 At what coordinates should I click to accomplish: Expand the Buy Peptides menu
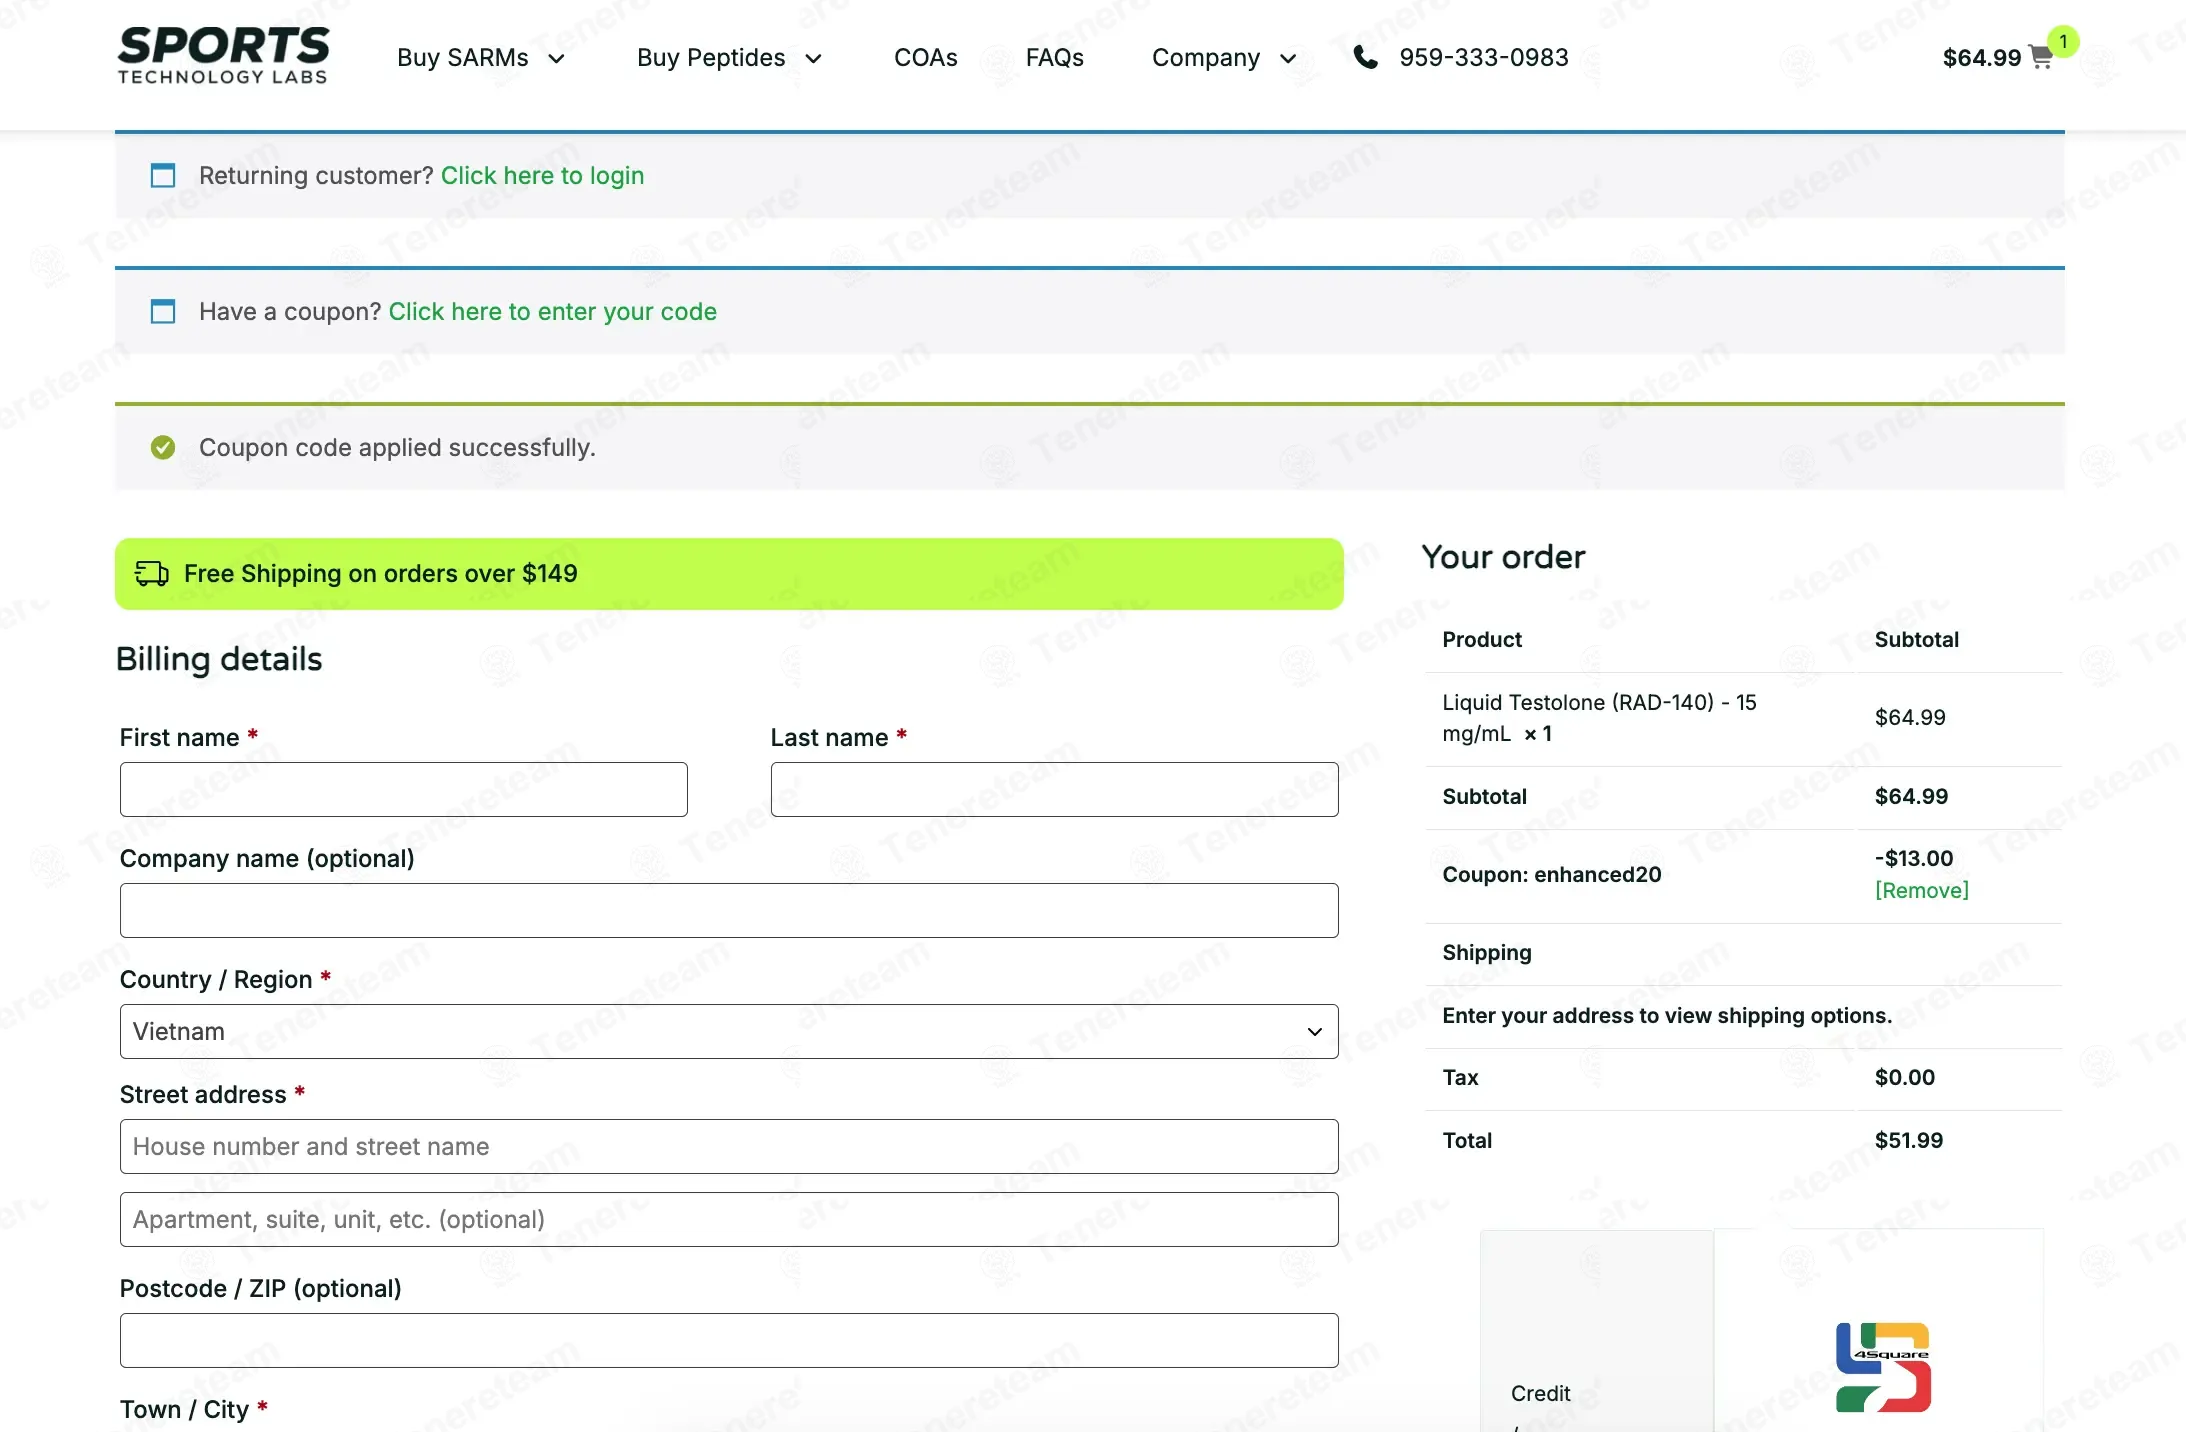(x=730, y=58)
